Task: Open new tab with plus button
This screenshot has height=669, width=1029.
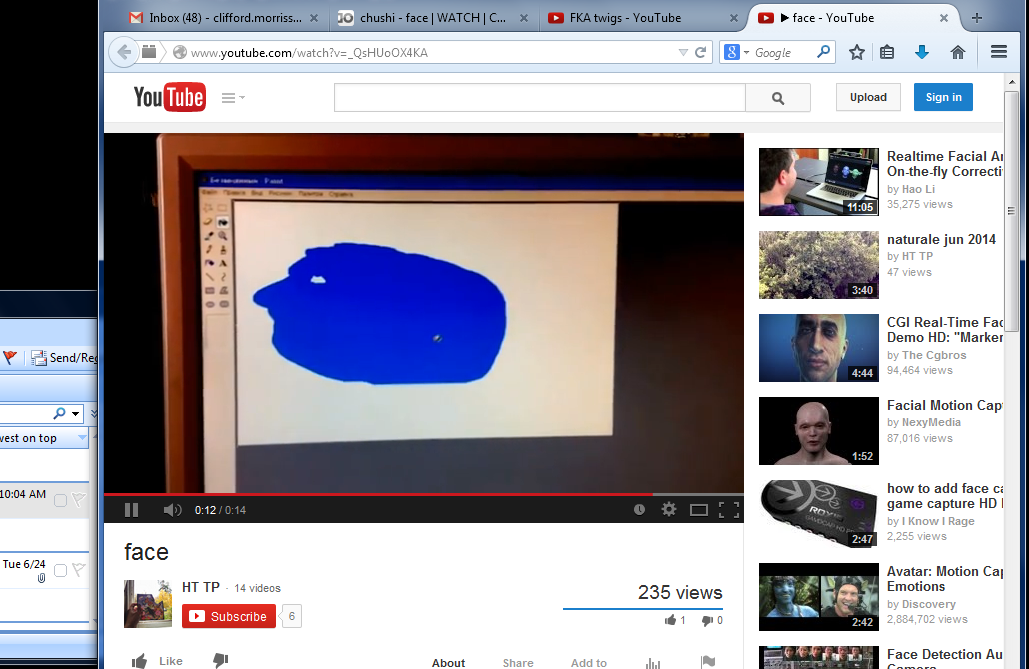Action: click(976, 18)
